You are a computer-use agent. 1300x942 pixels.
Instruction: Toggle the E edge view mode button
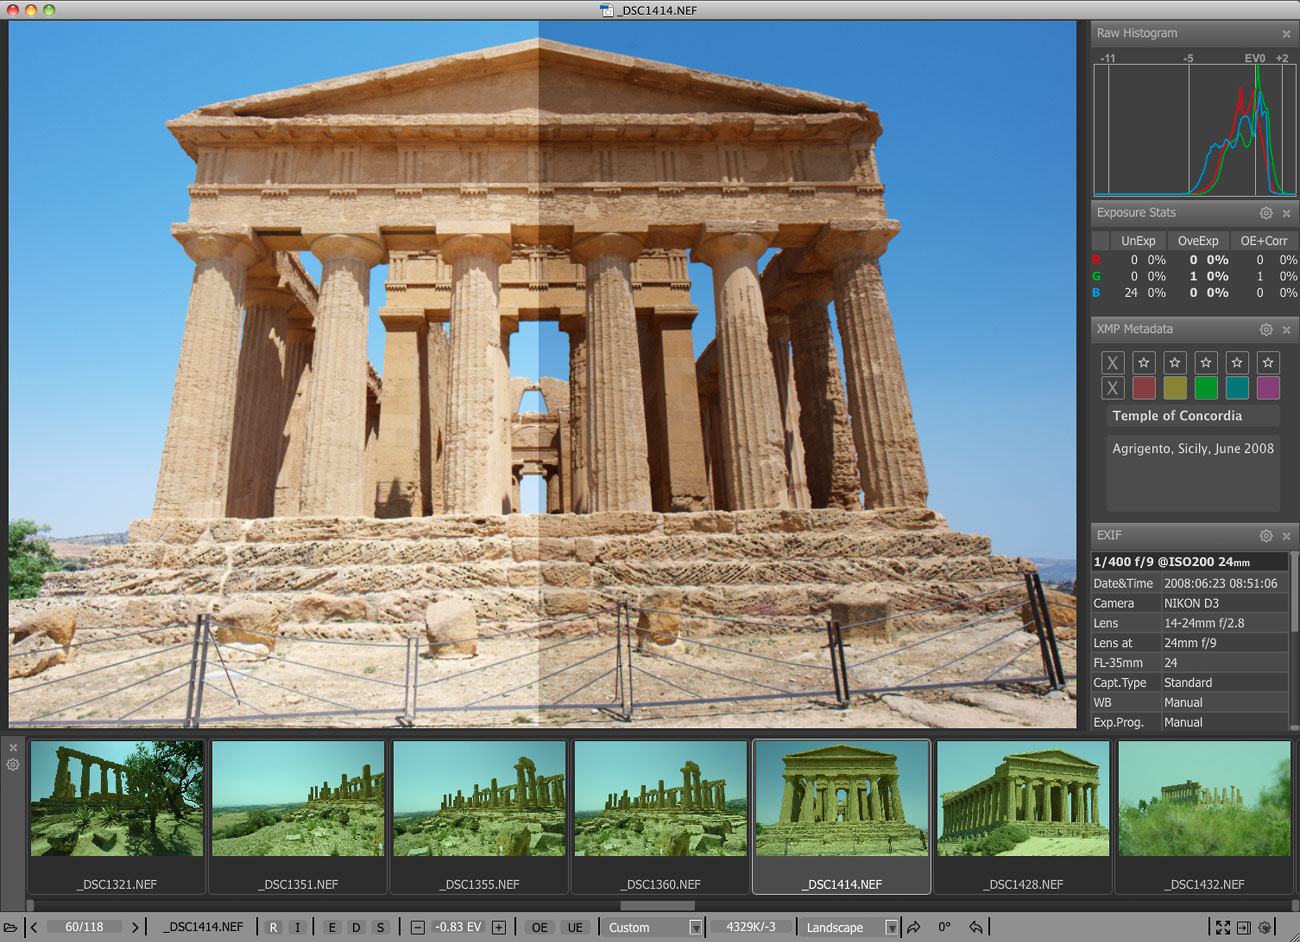coord(332,927)
